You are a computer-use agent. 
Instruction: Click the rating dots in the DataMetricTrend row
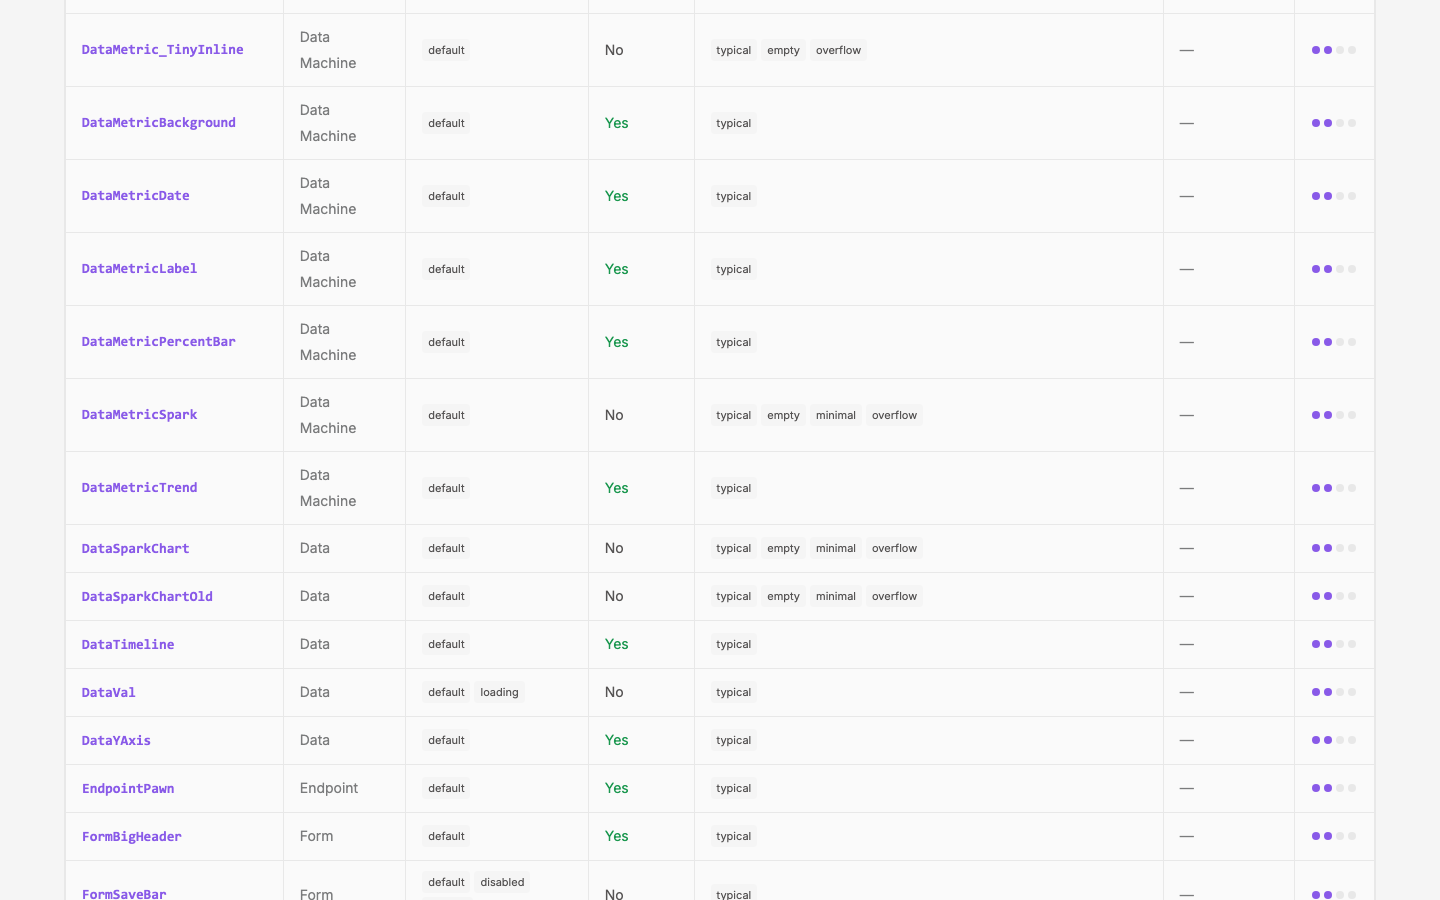1334,488
